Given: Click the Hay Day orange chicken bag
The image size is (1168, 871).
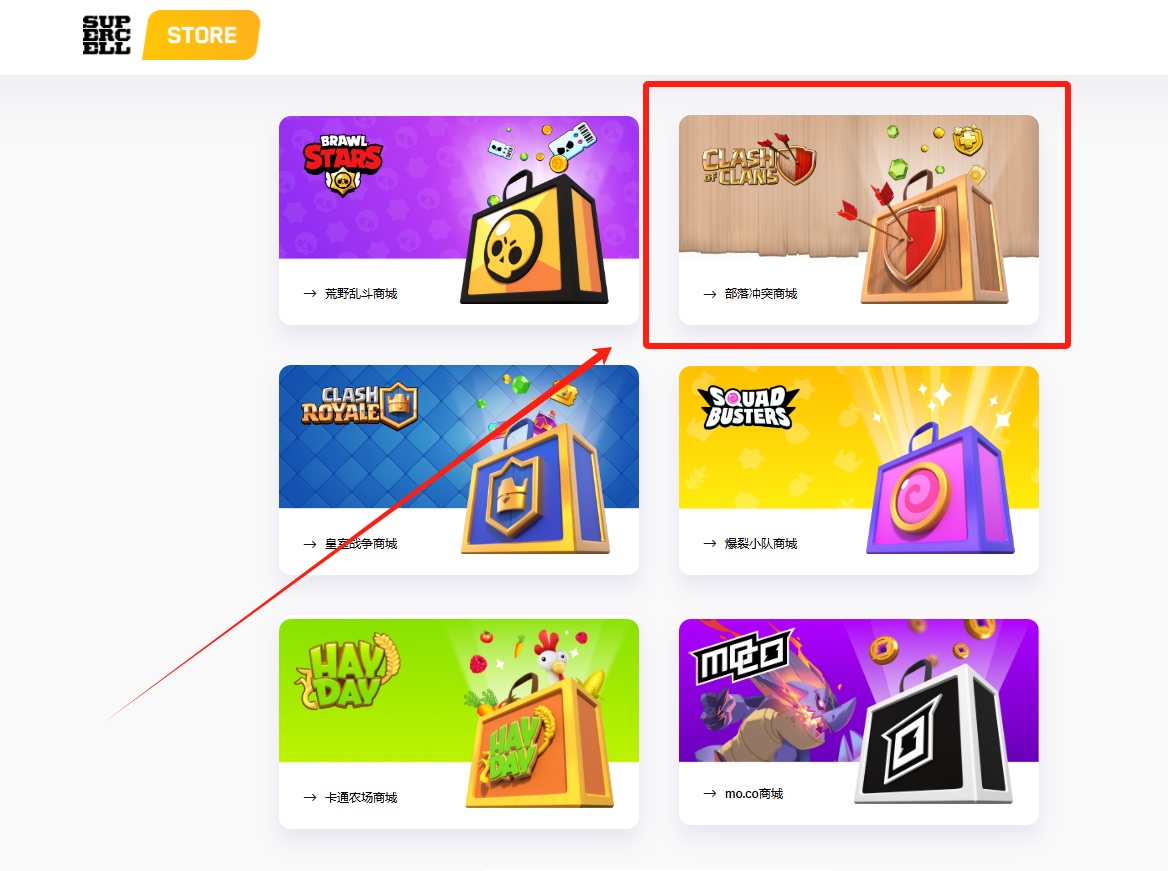Looking at the screenshot, I should 539,738.
